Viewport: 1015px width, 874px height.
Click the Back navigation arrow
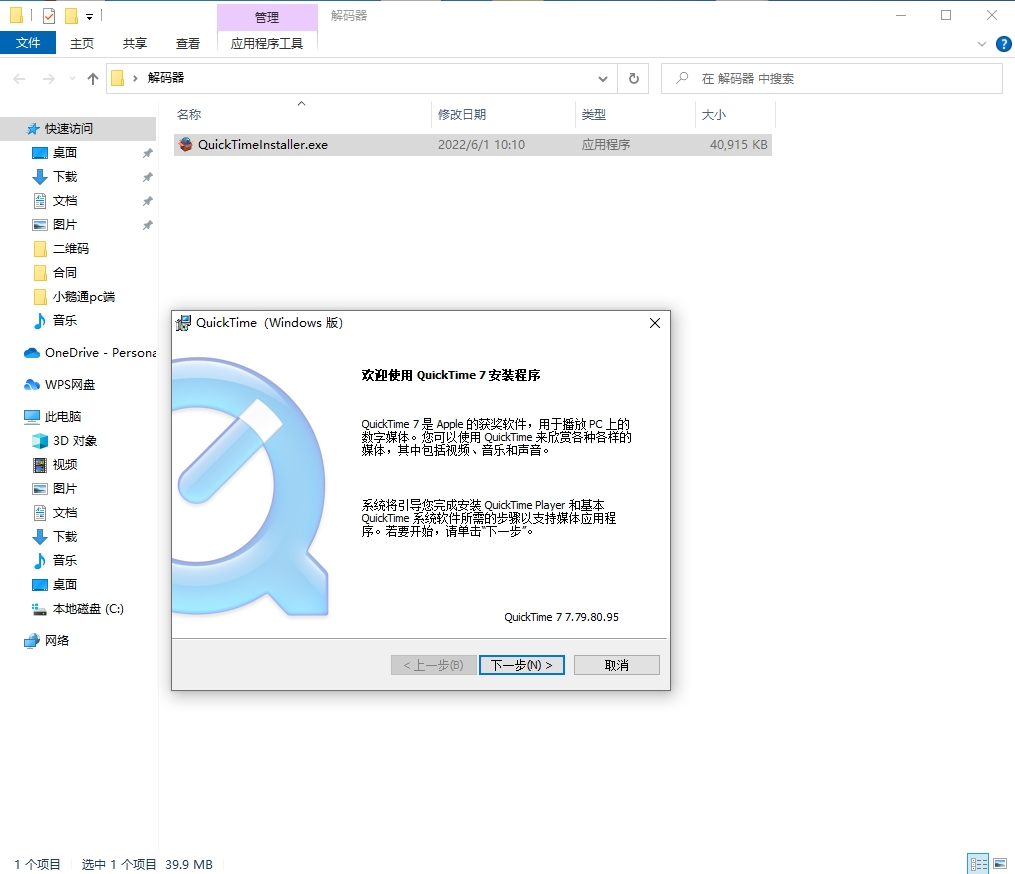19,79
